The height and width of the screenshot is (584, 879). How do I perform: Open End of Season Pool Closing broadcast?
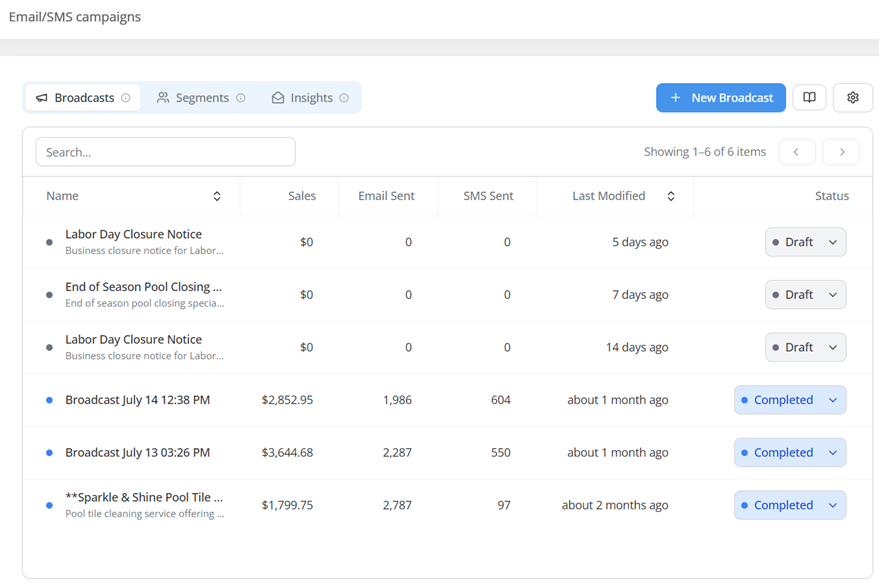[x=144, y=287]
